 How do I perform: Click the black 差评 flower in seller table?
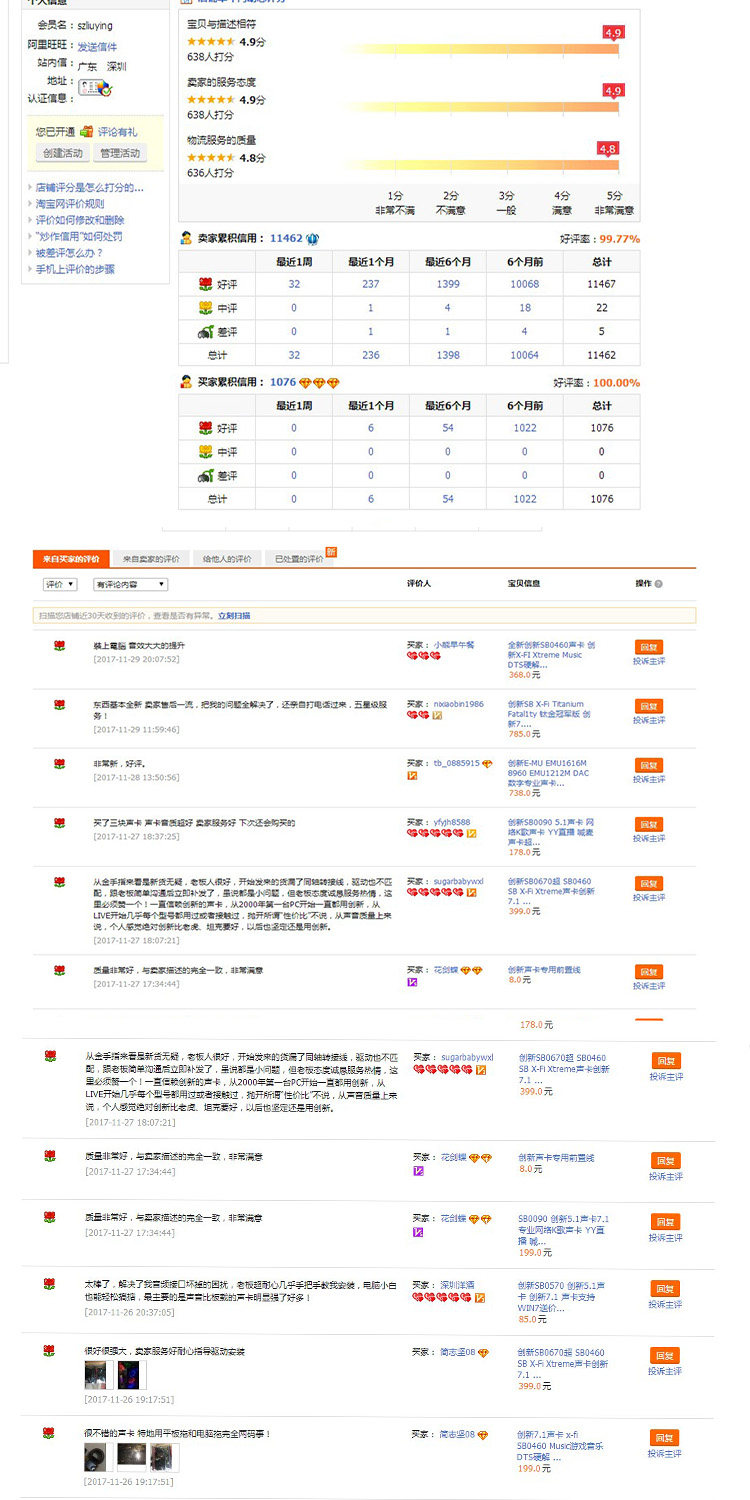(x=205, y=331)
